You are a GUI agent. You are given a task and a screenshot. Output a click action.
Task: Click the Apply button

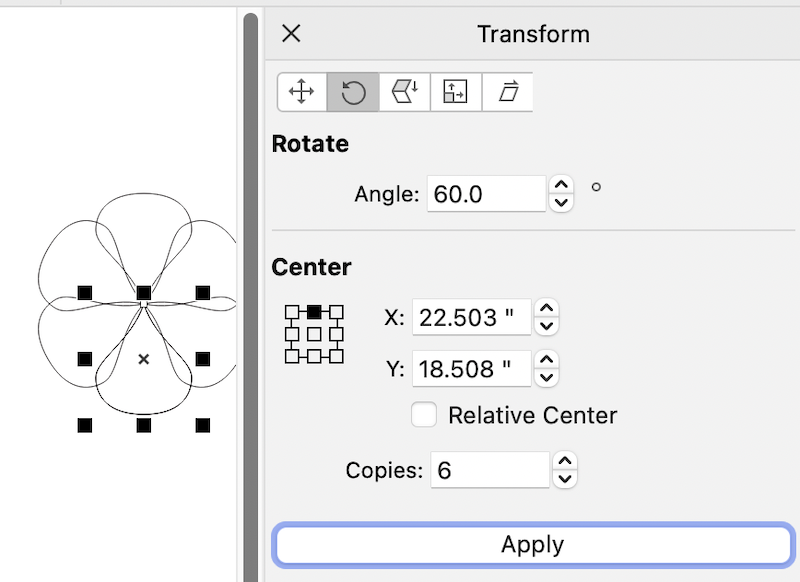point(532,545)
